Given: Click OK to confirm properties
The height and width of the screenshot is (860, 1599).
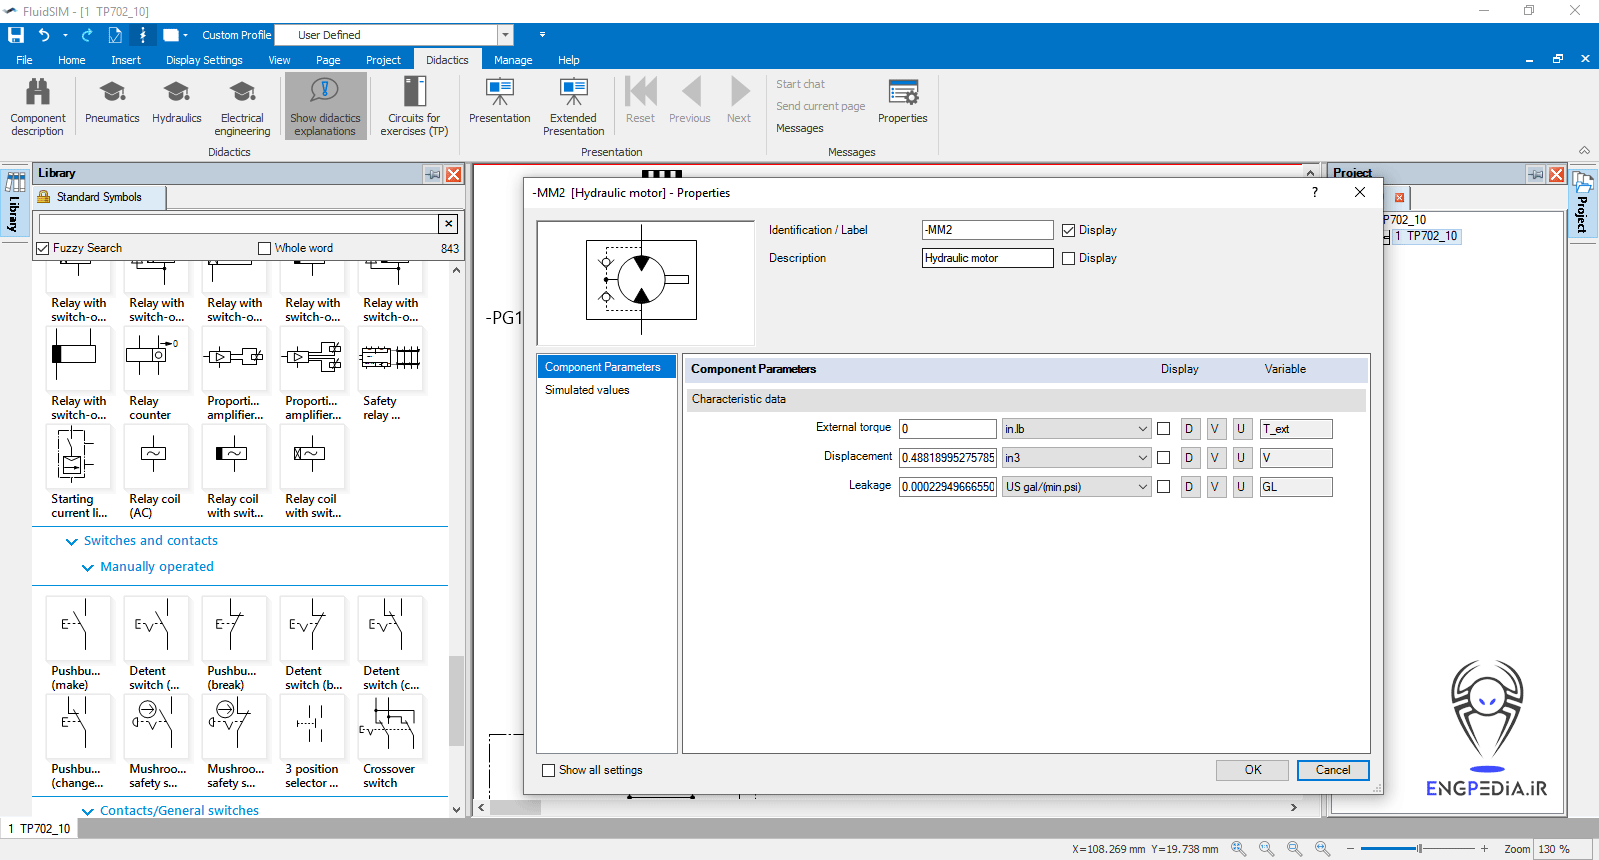Looking at the screenshot, I should (x=1252, y=770).
